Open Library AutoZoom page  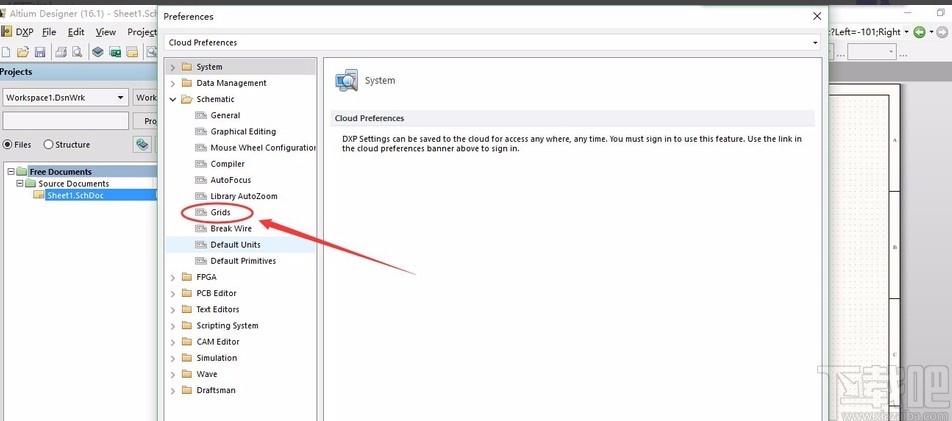coord(243,196)
